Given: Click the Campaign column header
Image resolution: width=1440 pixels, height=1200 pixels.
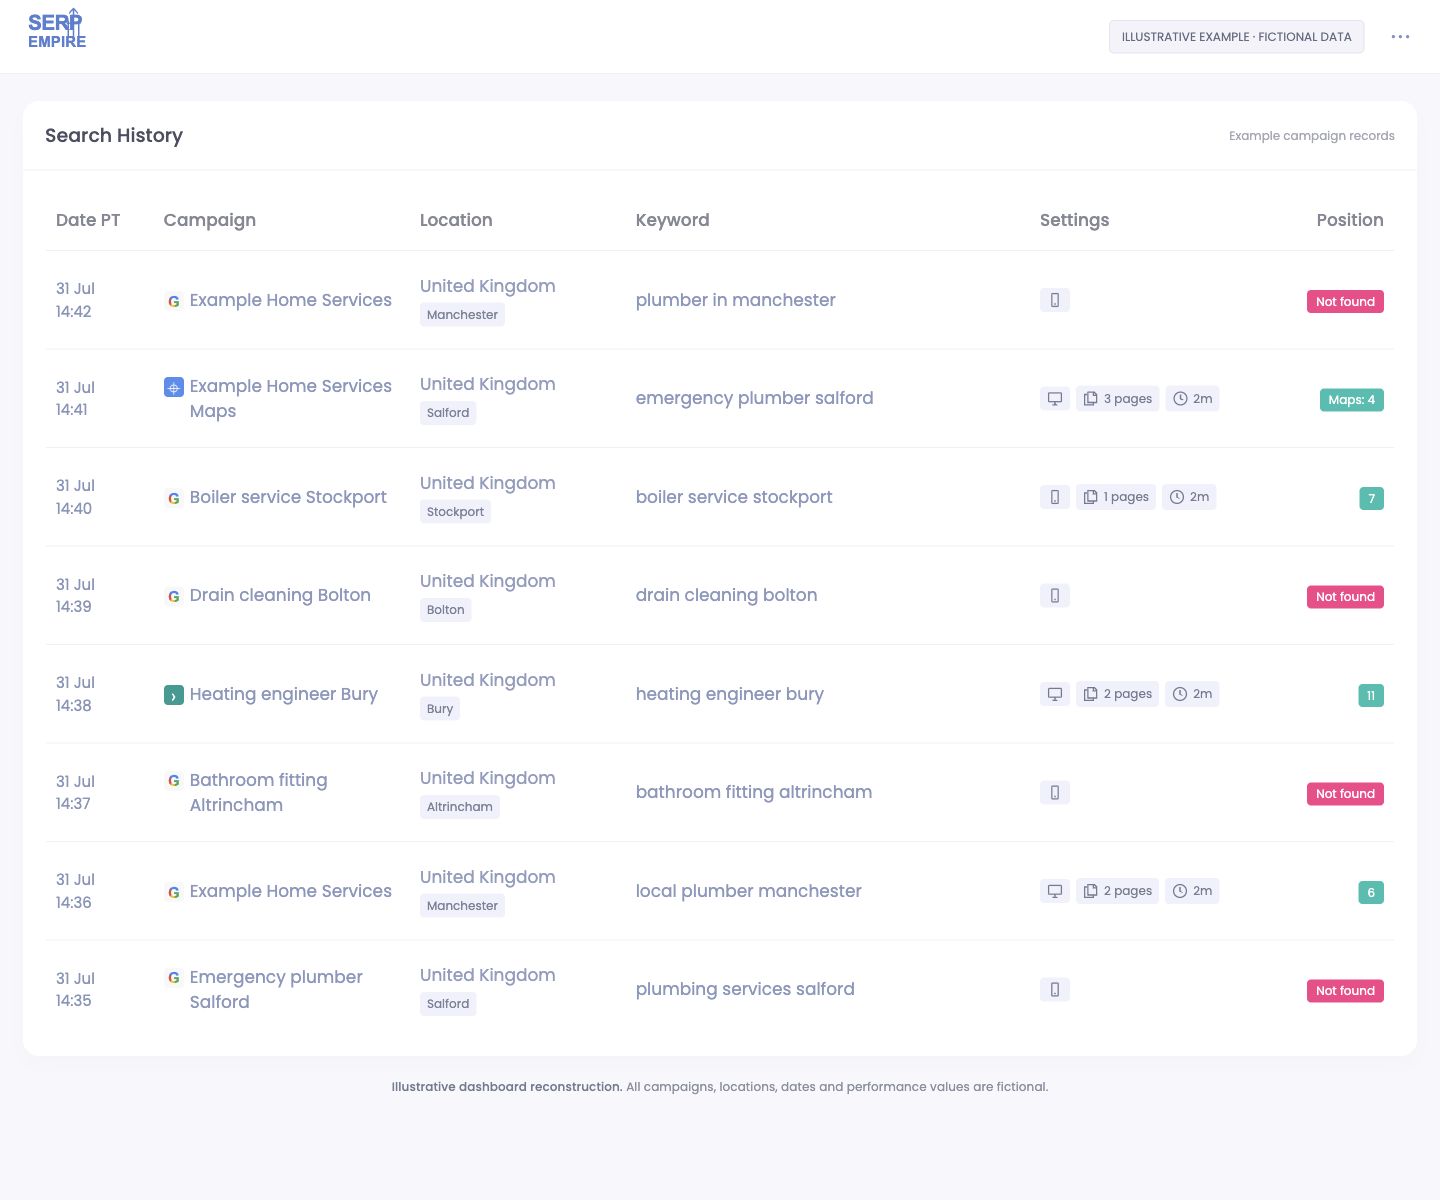Looking at the screenshot, I should pyautogui.click(x=210, y=220).
